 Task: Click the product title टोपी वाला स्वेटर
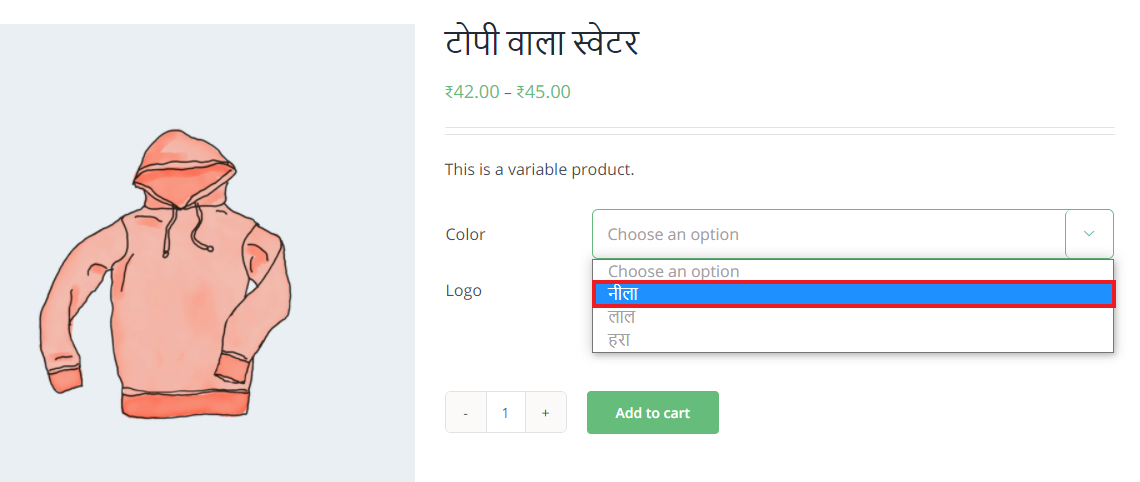pyautogui.click(x=541, y=43)
